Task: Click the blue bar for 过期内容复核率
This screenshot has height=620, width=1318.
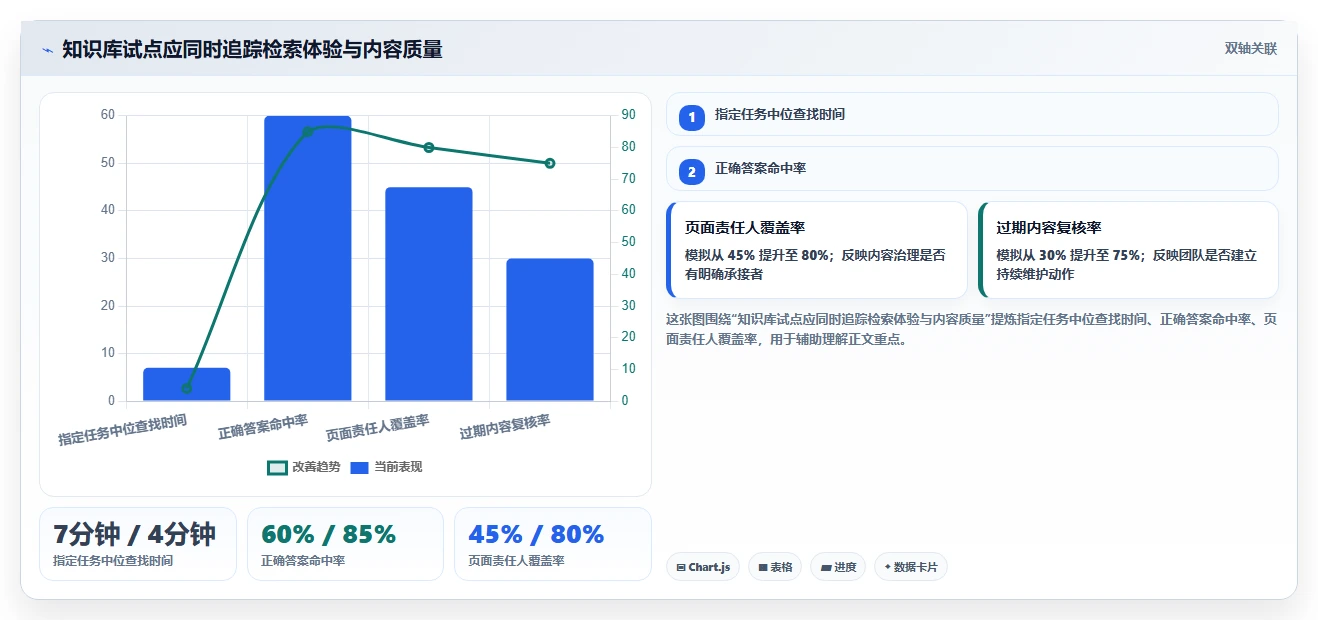Action: [x=550, y=330]
